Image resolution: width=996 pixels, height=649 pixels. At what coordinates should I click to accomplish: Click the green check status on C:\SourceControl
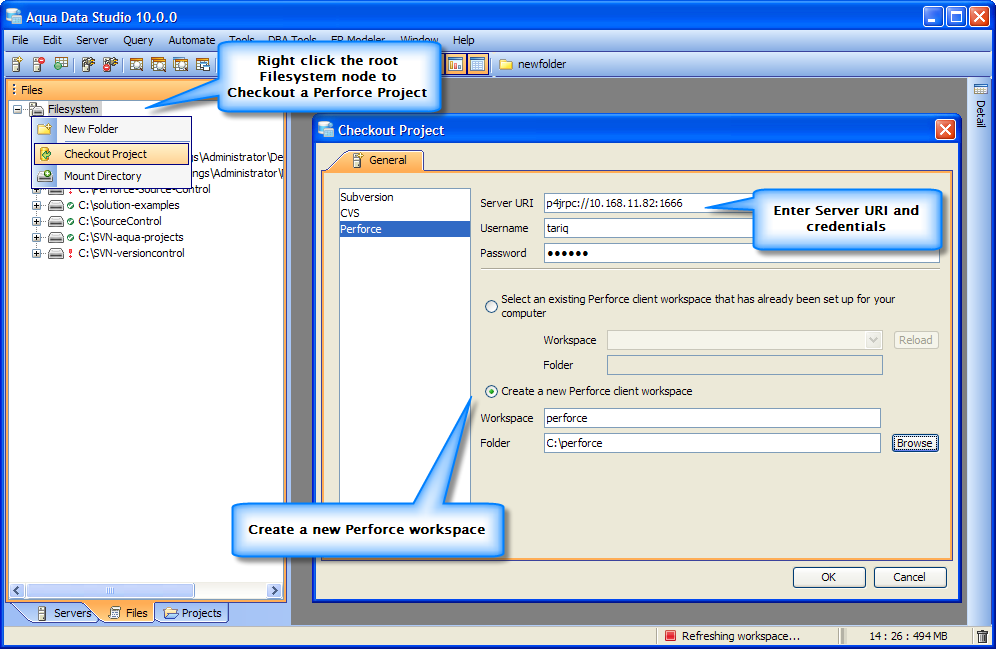coord(71,221)
